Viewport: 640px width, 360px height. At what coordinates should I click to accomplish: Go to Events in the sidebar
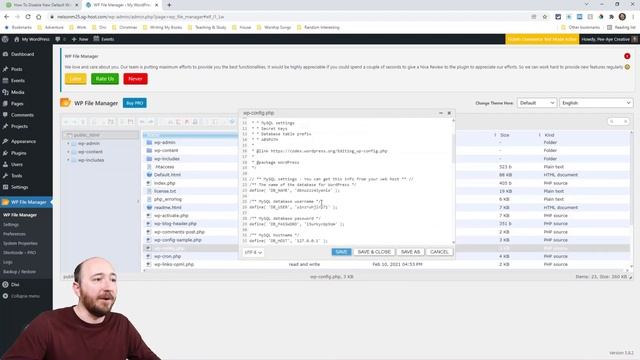pos(18,80)
